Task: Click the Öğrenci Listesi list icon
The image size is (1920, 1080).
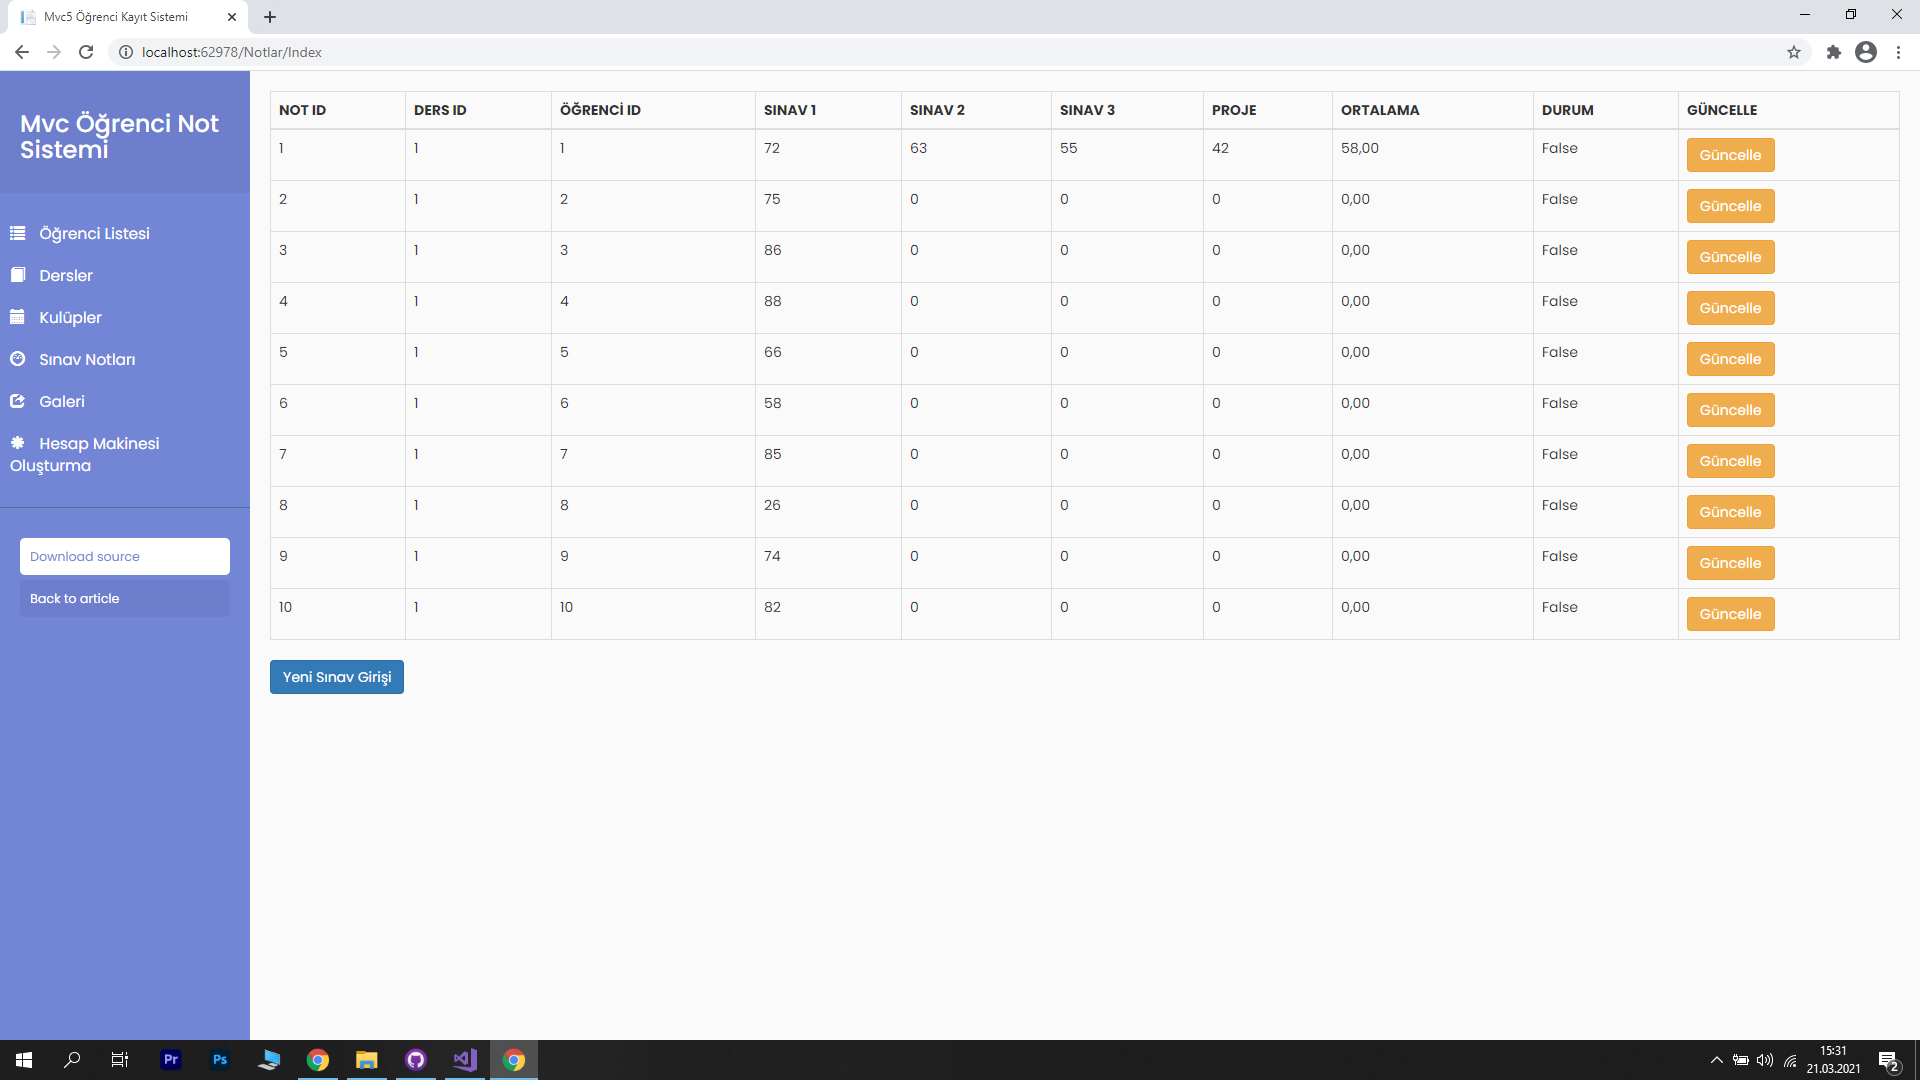Action: click(18, 233)
